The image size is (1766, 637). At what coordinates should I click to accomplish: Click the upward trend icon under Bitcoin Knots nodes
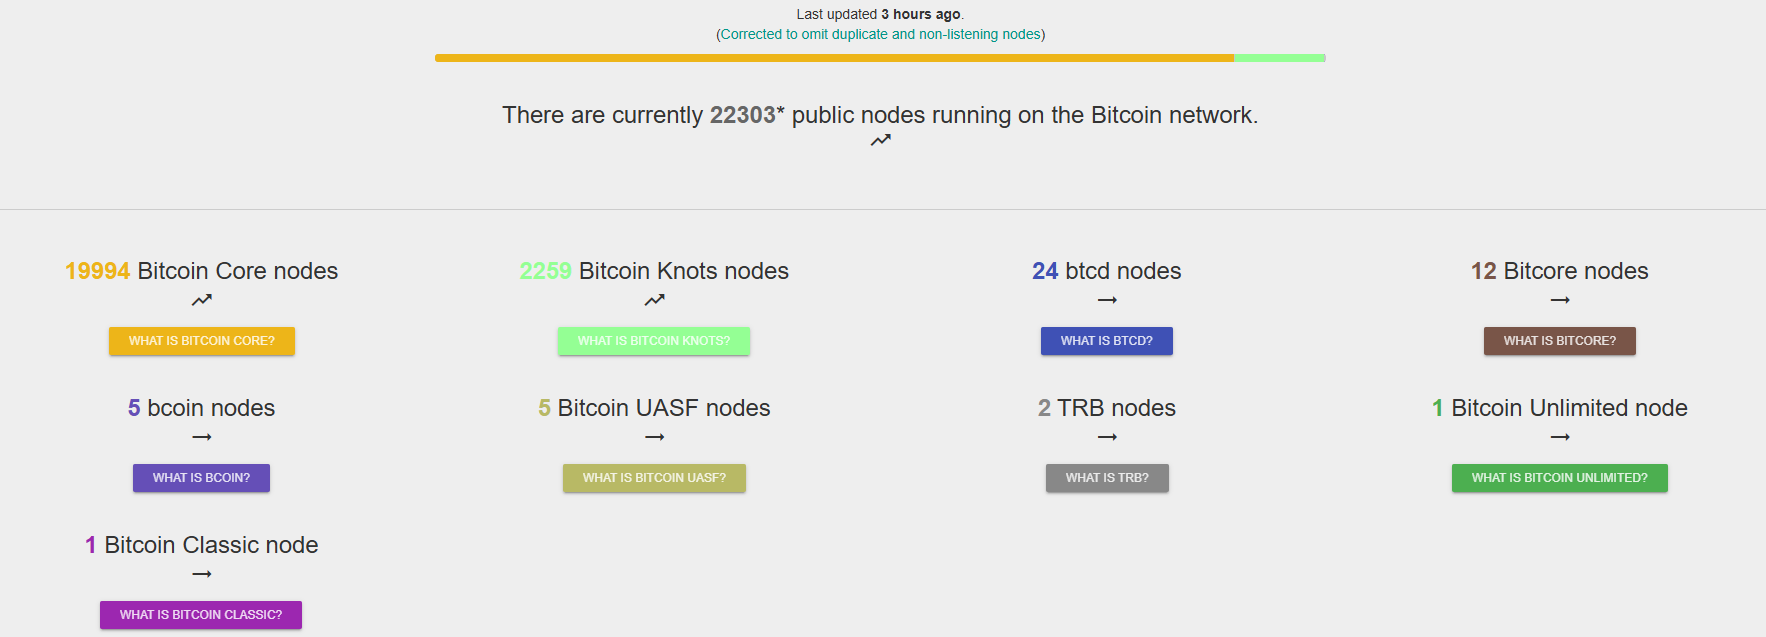coord(654,300)
